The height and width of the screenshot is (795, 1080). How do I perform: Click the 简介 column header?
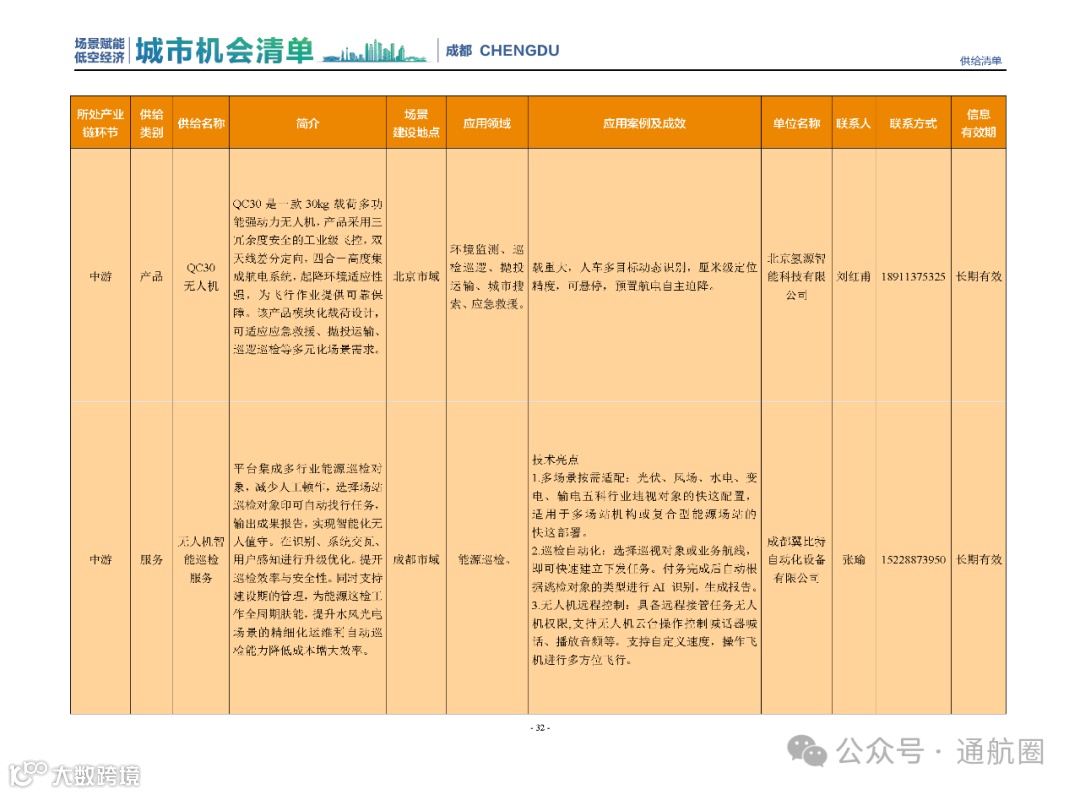tap(308, 123)
